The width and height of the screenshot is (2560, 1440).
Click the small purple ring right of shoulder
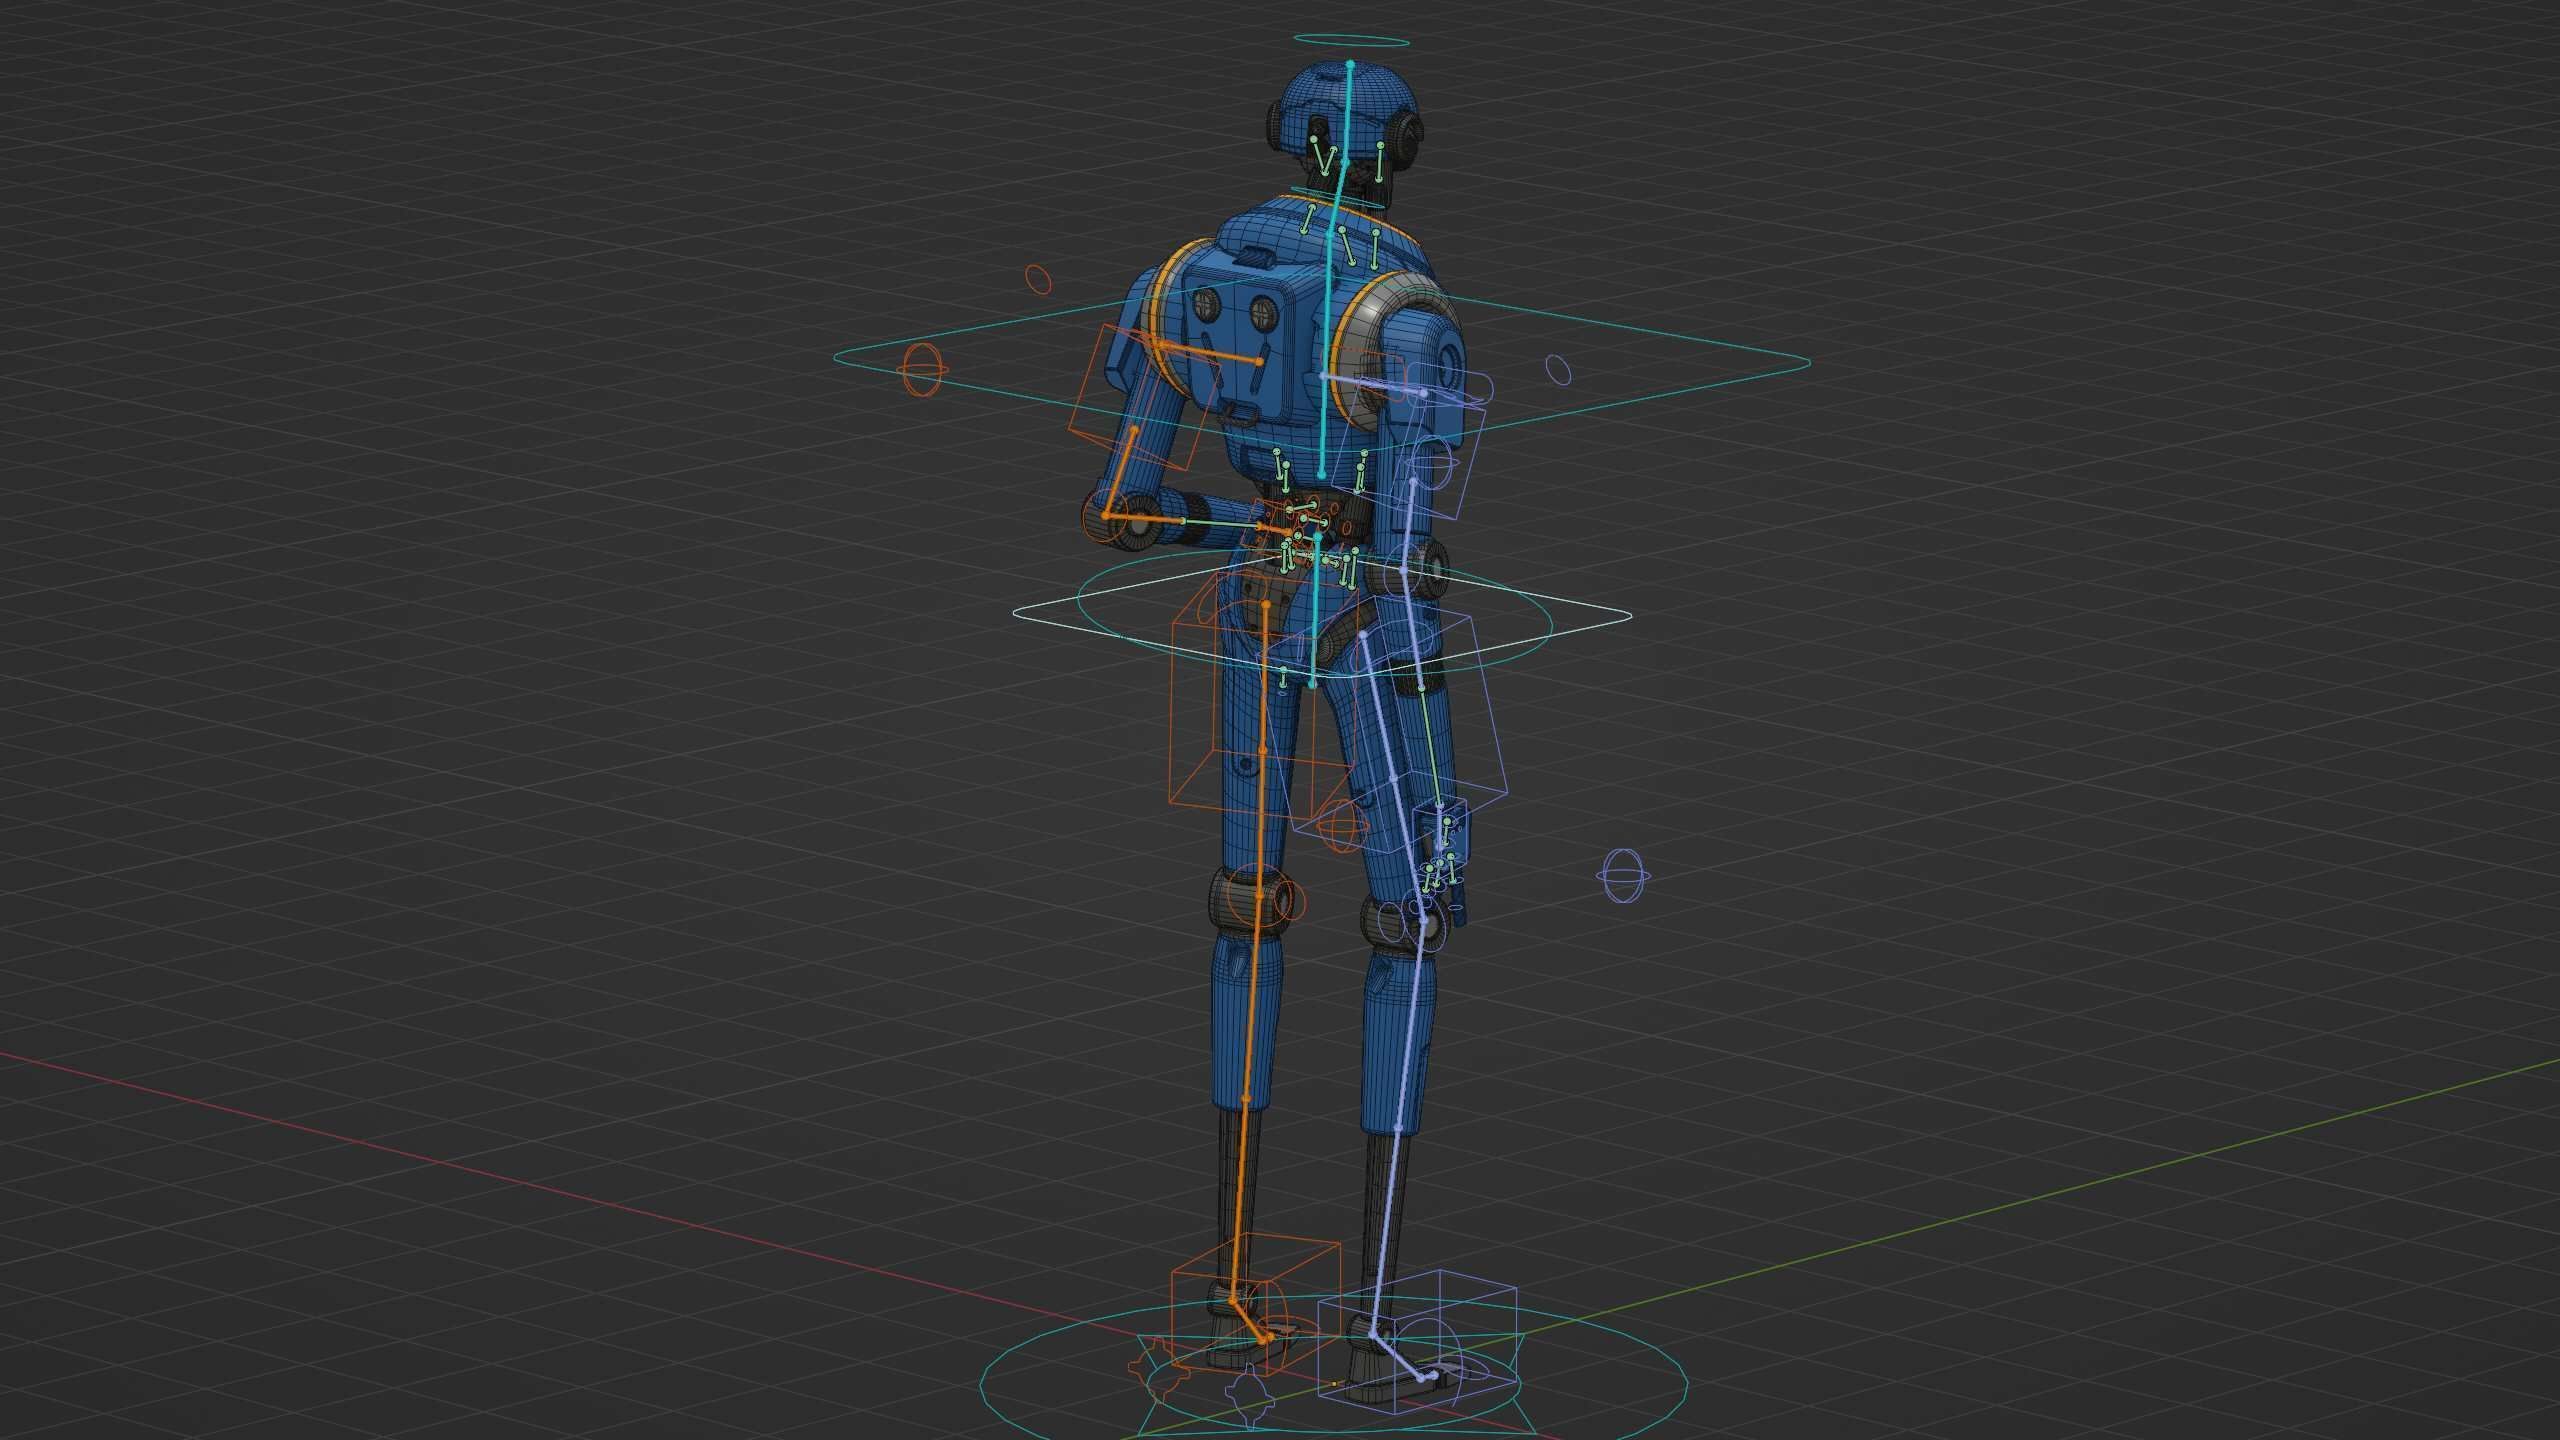(1559, 369)
